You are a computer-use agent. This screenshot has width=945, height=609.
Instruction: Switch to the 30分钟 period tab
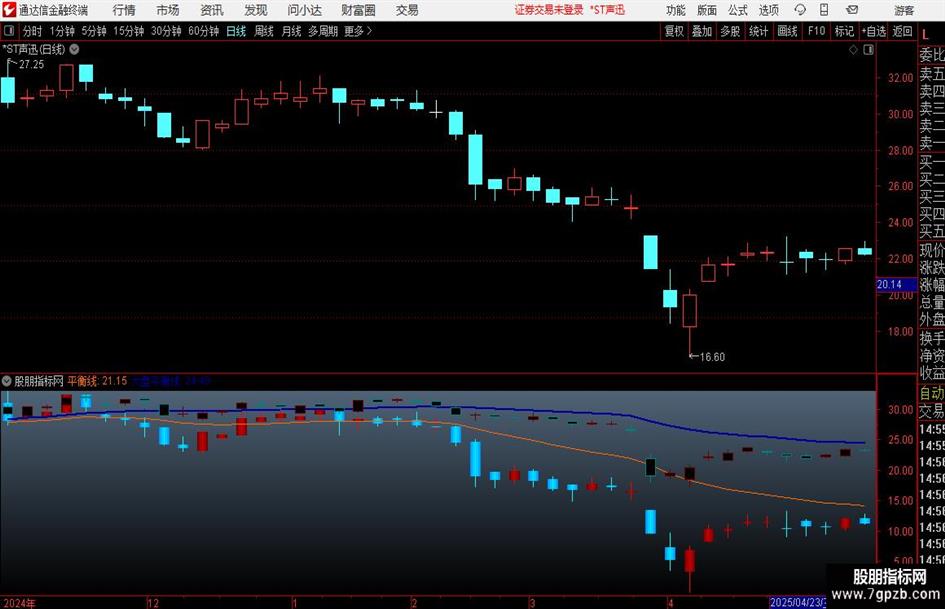click(x=166, y=31)
